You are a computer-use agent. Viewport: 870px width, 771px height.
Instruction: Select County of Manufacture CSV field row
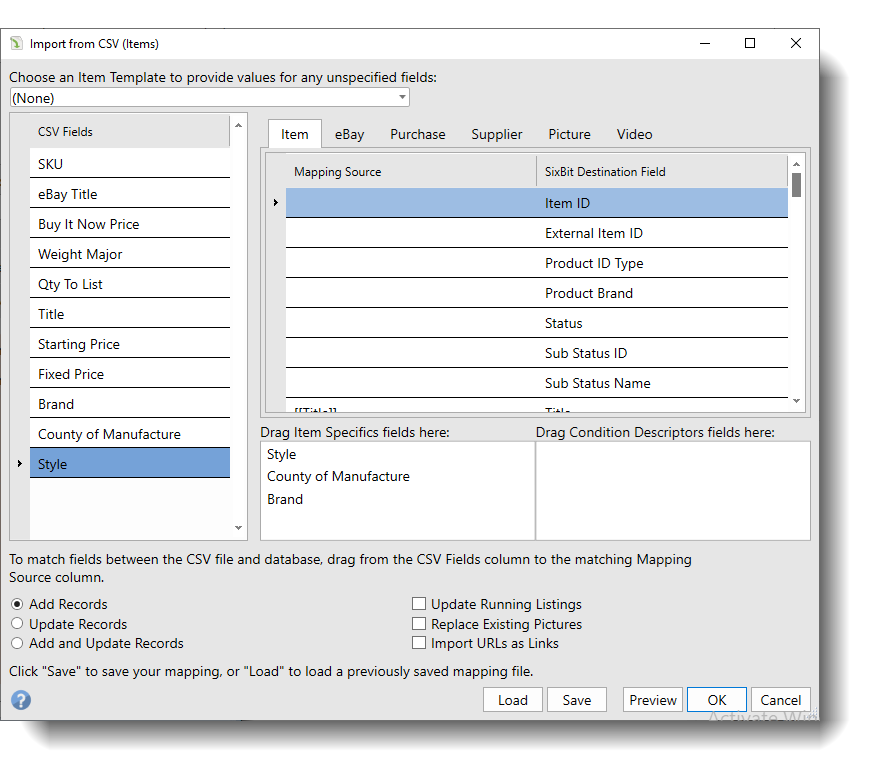[130, 433]
